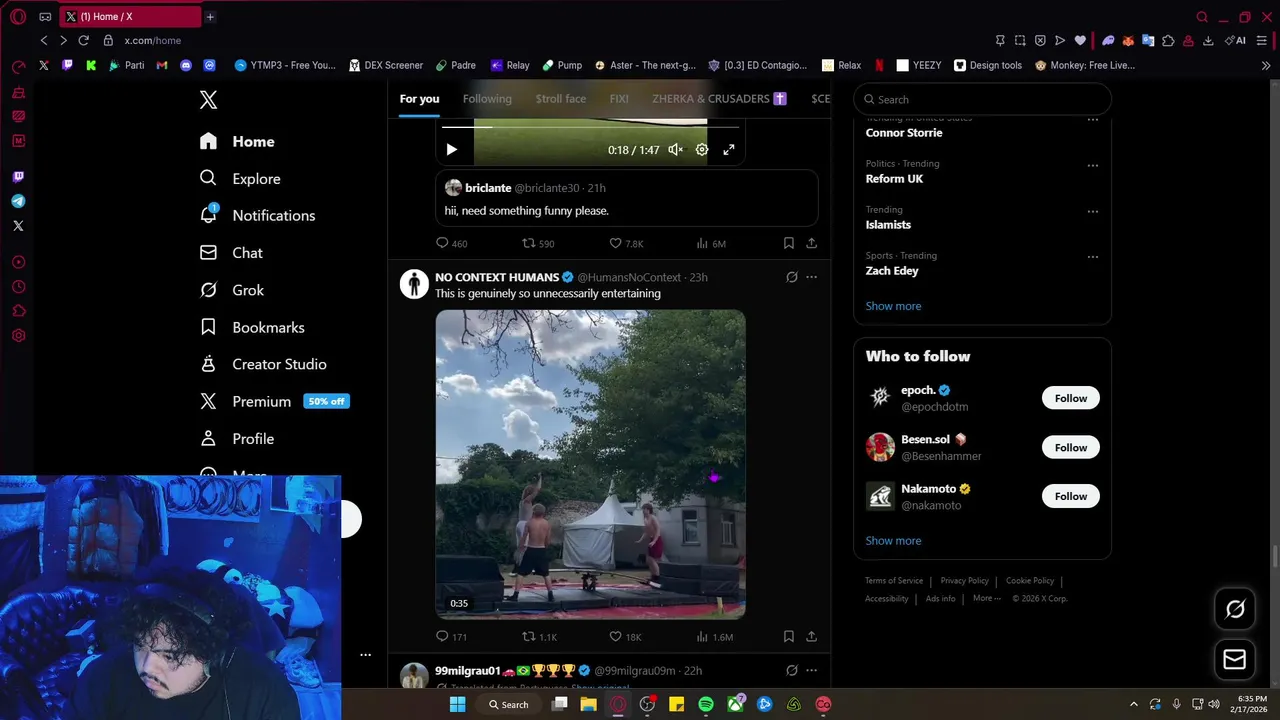Follow Nakamoto account
This screenshot has height=720, width=1280.
1070,496
